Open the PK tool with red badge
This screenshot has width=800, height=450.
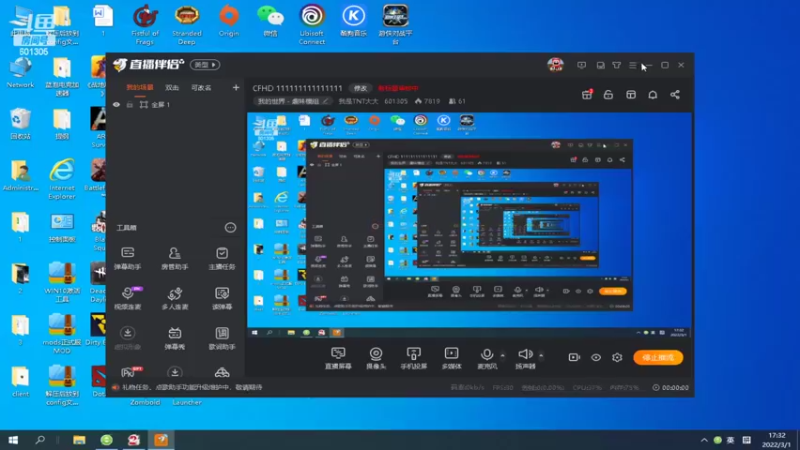tap(131, 372)
